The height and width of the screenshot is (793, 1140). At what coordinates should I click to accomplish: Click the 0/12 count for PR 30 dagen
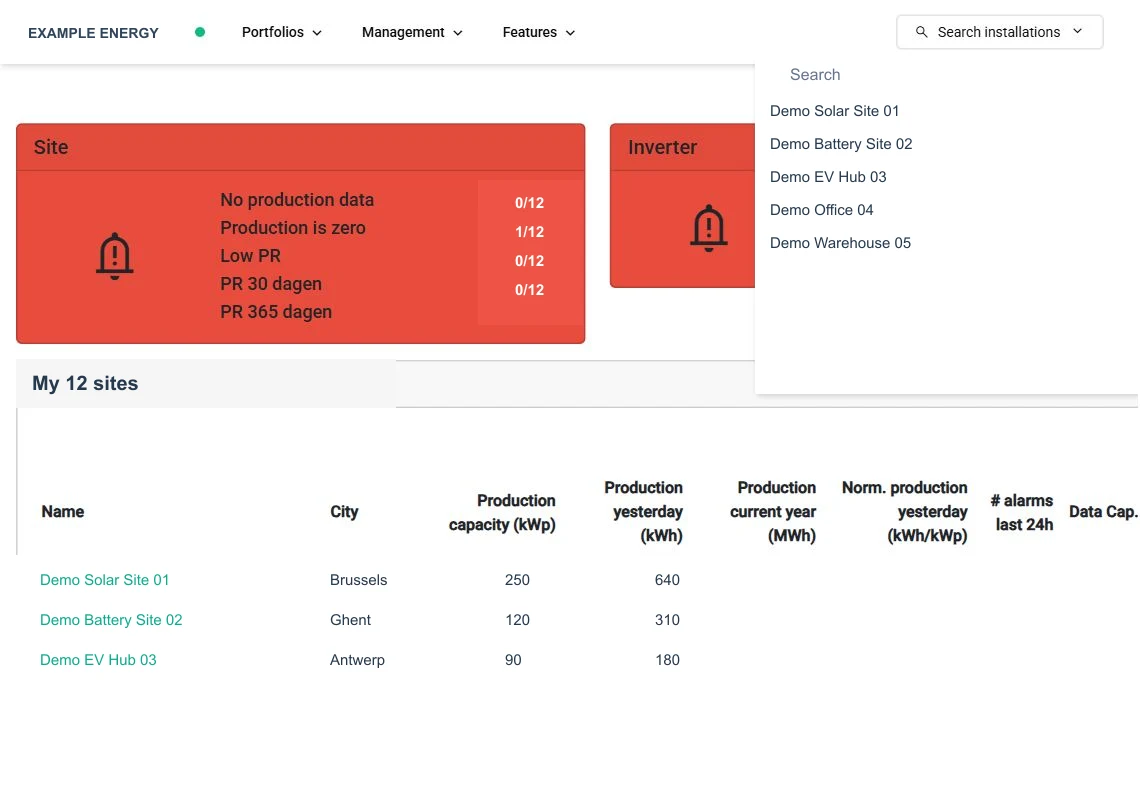[529, 290]
